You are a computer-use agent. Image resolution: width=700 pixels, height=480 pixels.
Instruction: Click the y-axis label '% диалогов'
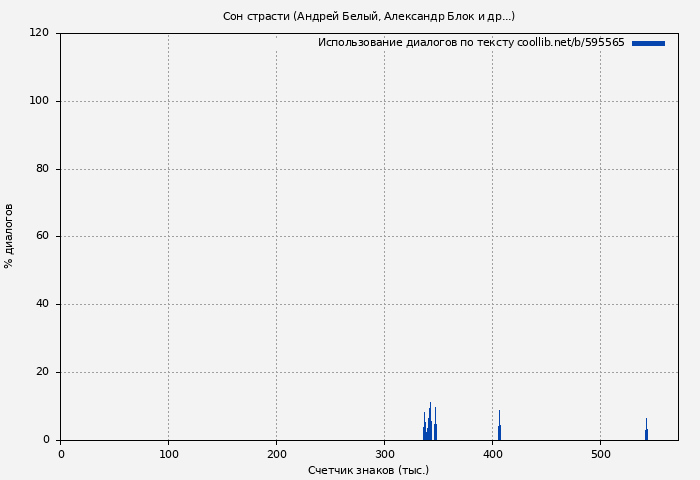(9, 236)
